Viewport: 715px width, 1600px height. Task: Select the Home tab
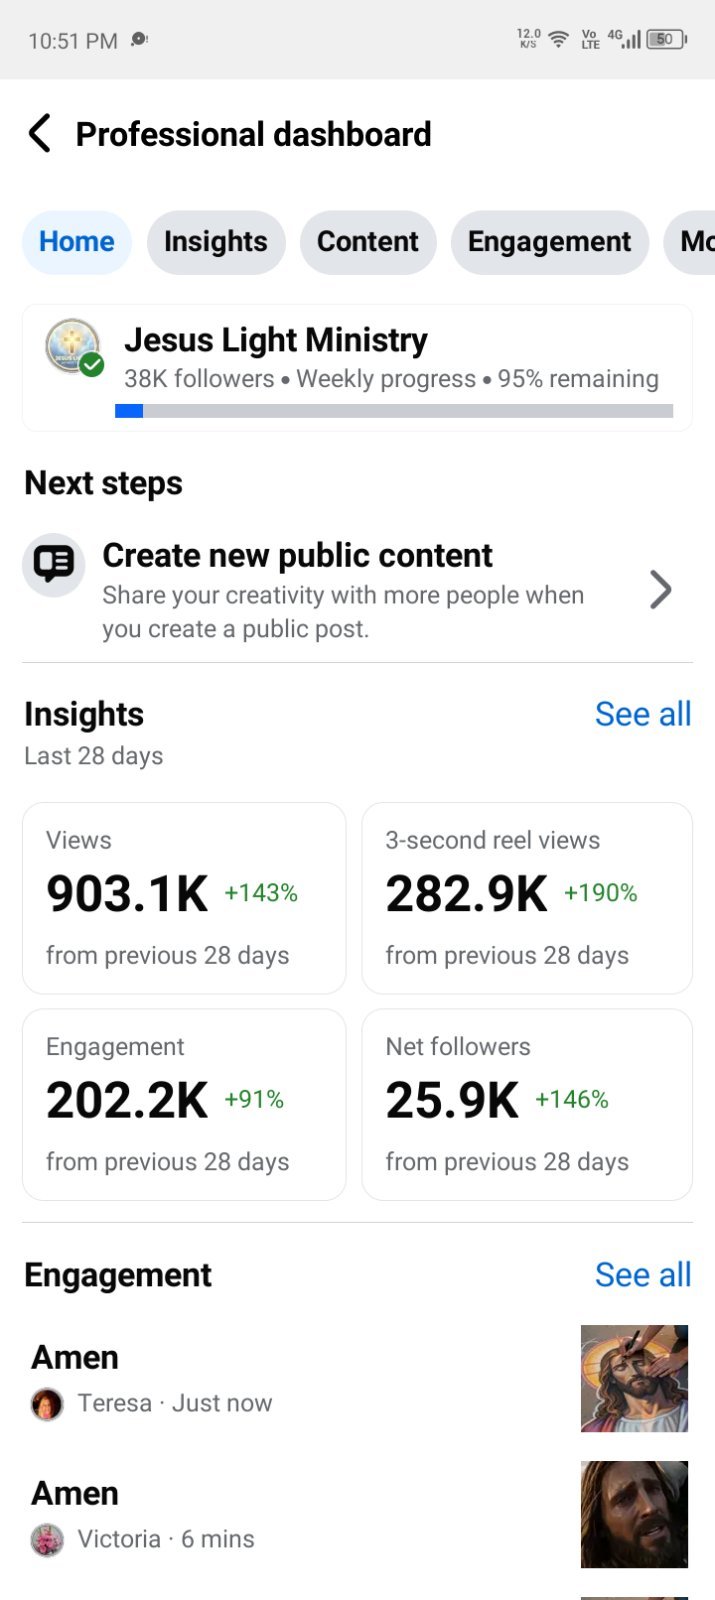point(77,242)
